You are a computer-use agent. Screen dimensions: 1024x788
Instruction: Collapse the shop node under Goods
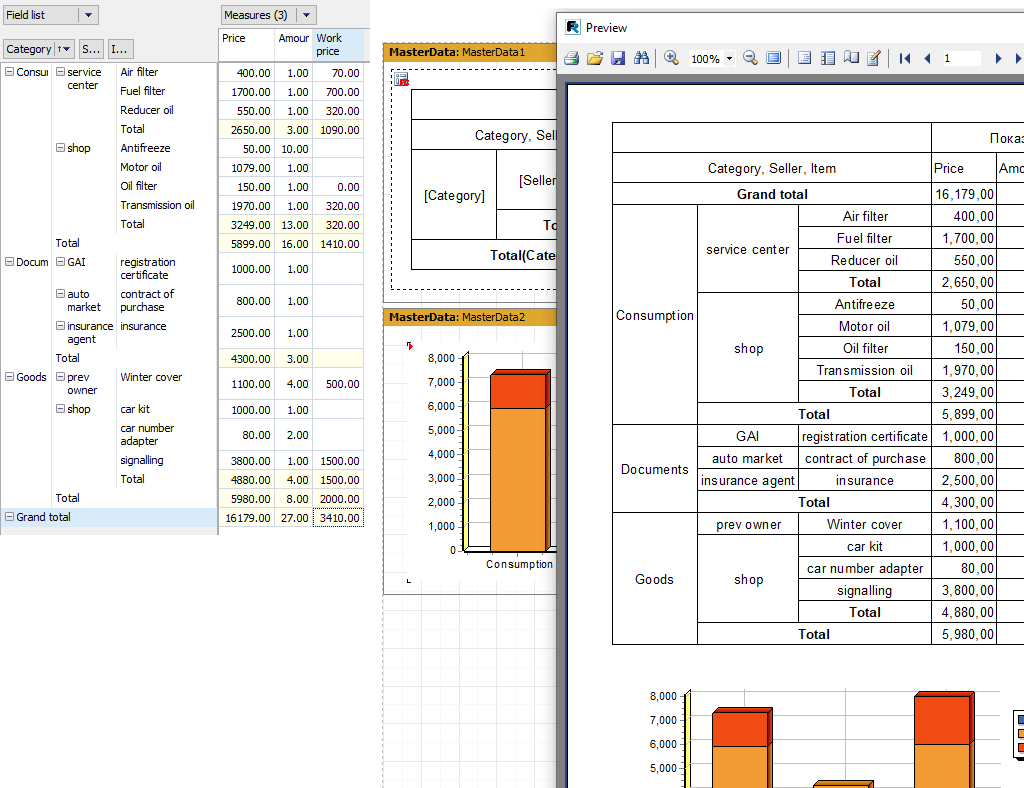[x=60, y=409]
